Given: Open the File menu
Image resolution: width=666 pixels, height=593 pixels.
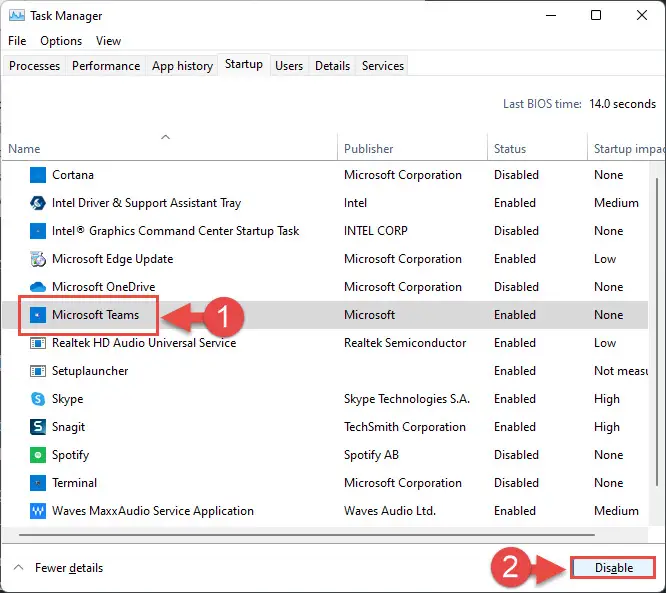Looking at the screenshot, I should click(x=17, y=41).
